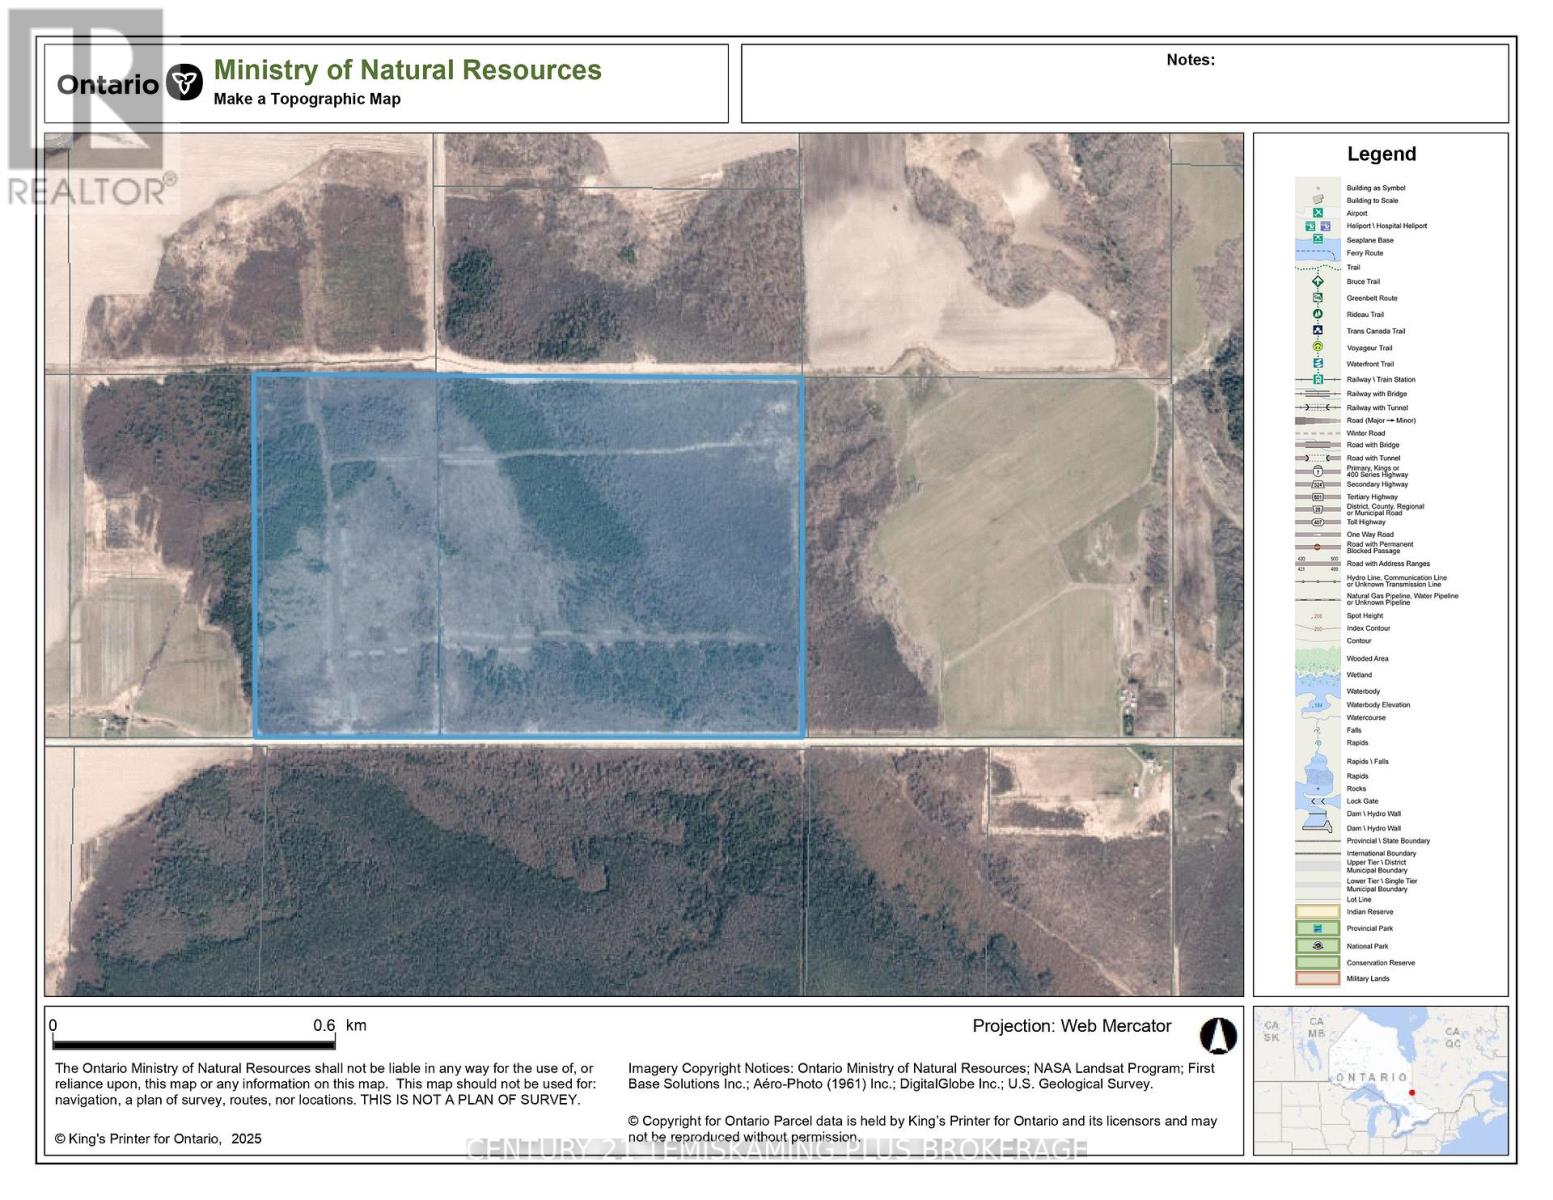
Task: Click the 'Hydro Line, Communication Line' label
Action: click(1395, 580)
